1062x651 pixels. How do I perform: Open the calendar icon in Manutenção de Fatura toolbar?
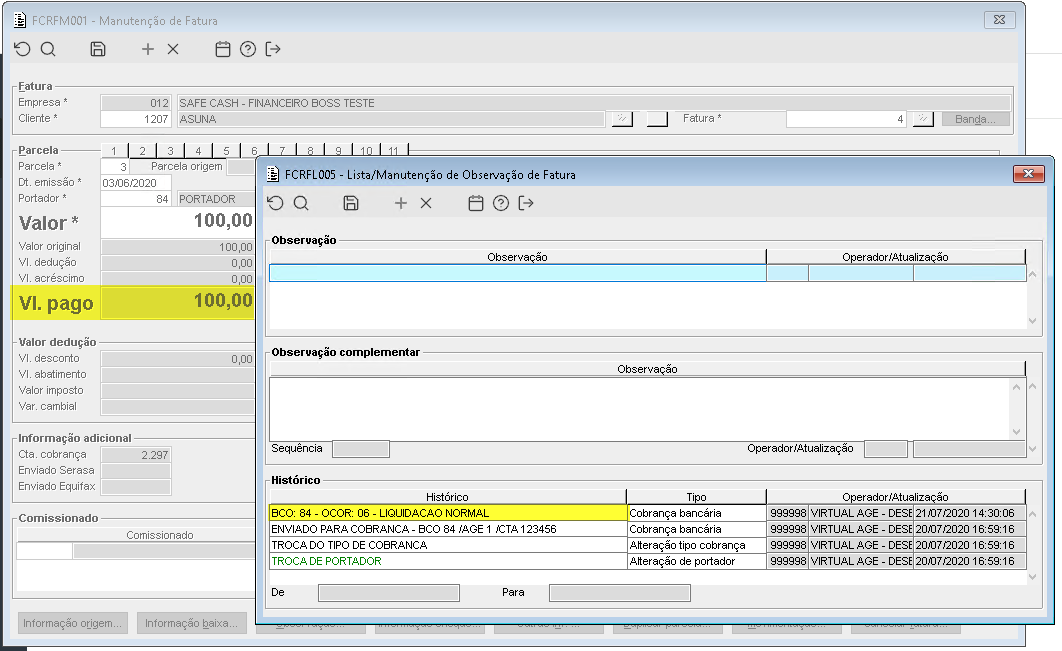pos(223,49)
